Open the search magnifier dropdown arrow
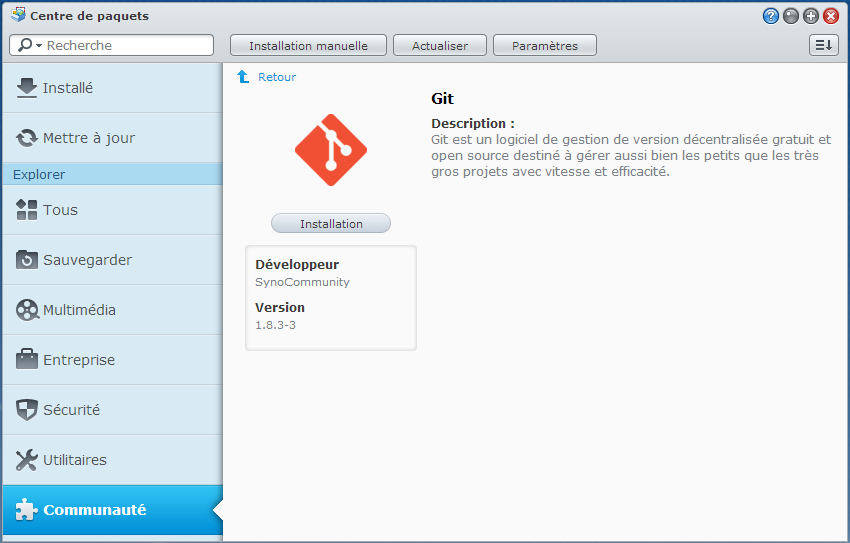This screenshot has width=850, height=543. 39,46
